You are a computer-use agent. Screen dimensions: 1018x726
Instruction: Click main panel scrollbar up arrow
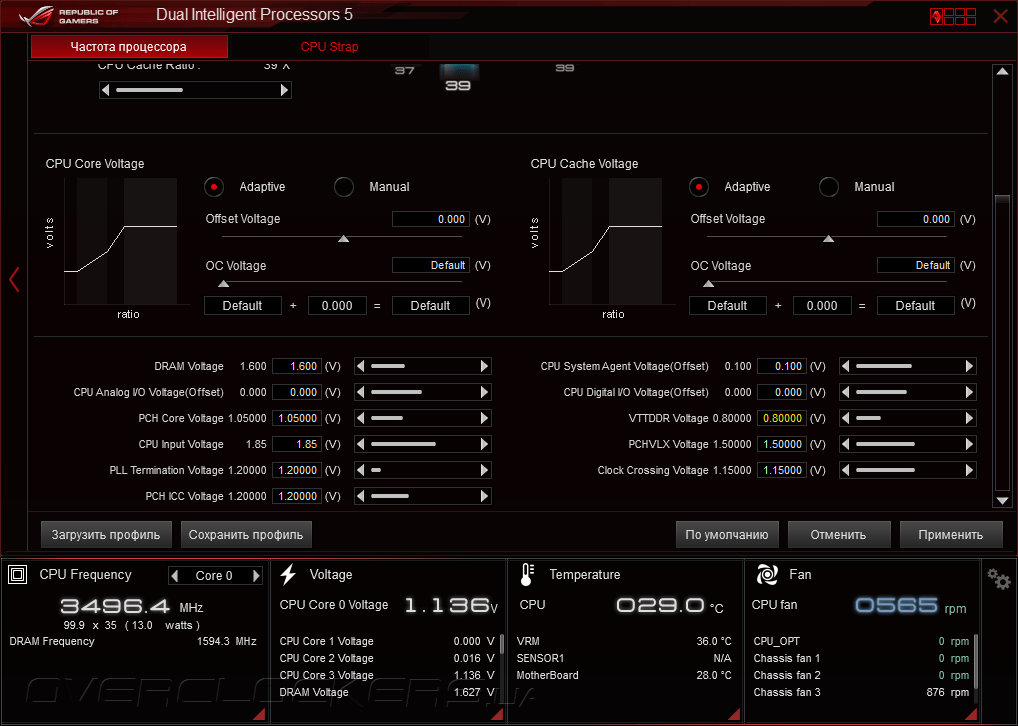pos(1002,71)
